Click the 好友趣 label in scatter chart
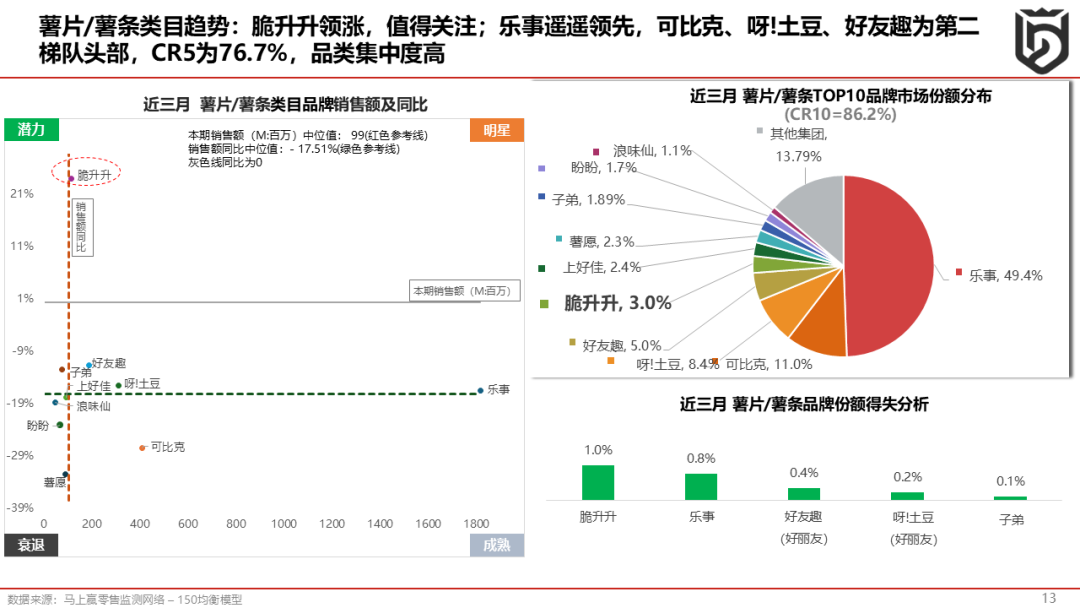1080x608 pixels. tap(109, 363)
